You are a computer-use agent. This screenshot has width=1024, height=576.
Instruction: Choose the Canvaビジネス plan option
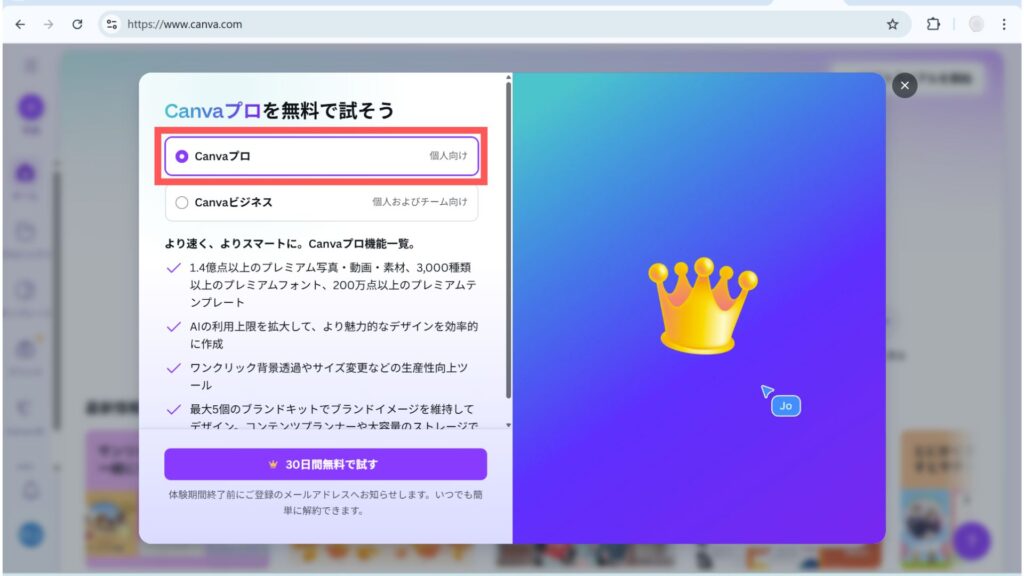(x=182, y=202)
